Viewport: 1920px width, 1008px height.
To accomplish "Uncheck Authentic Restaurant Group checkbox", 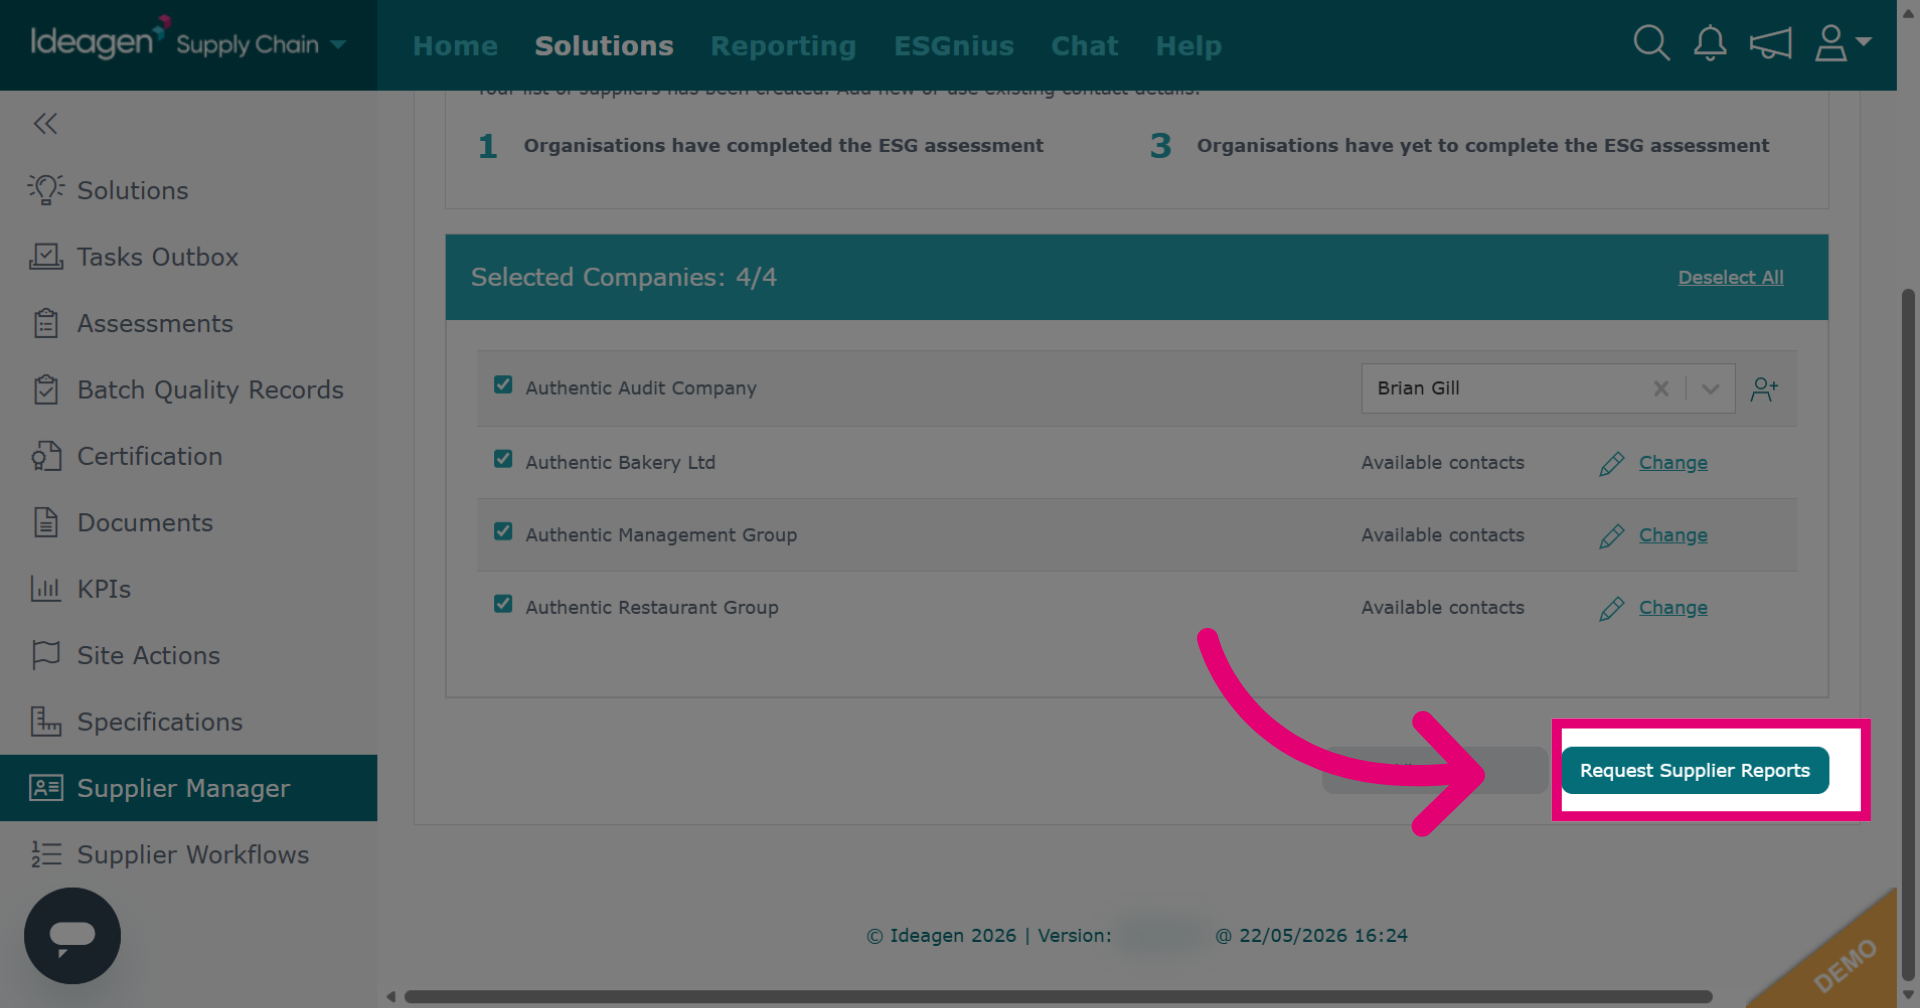I will [503, 604].
